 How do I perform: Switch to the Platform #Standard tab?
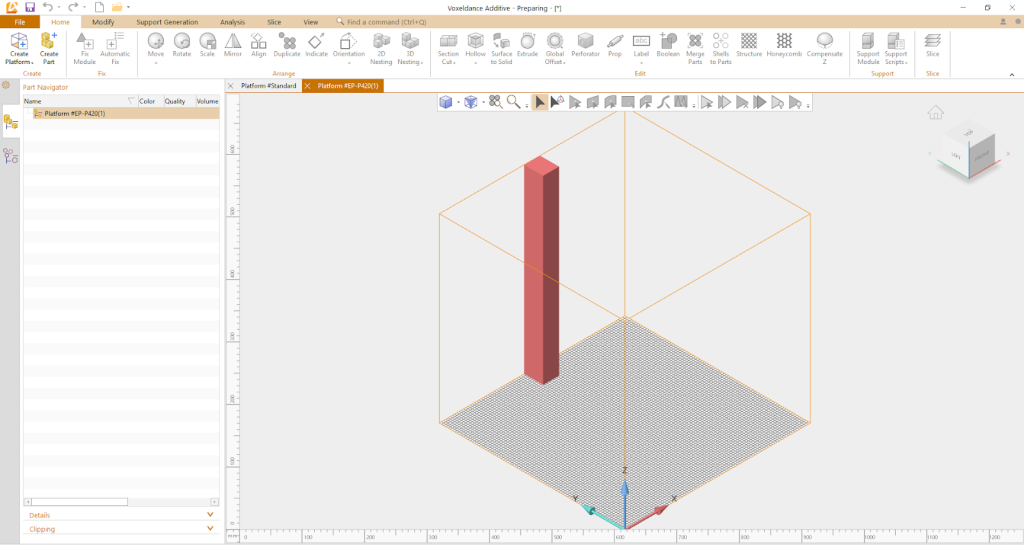[268, 86]
